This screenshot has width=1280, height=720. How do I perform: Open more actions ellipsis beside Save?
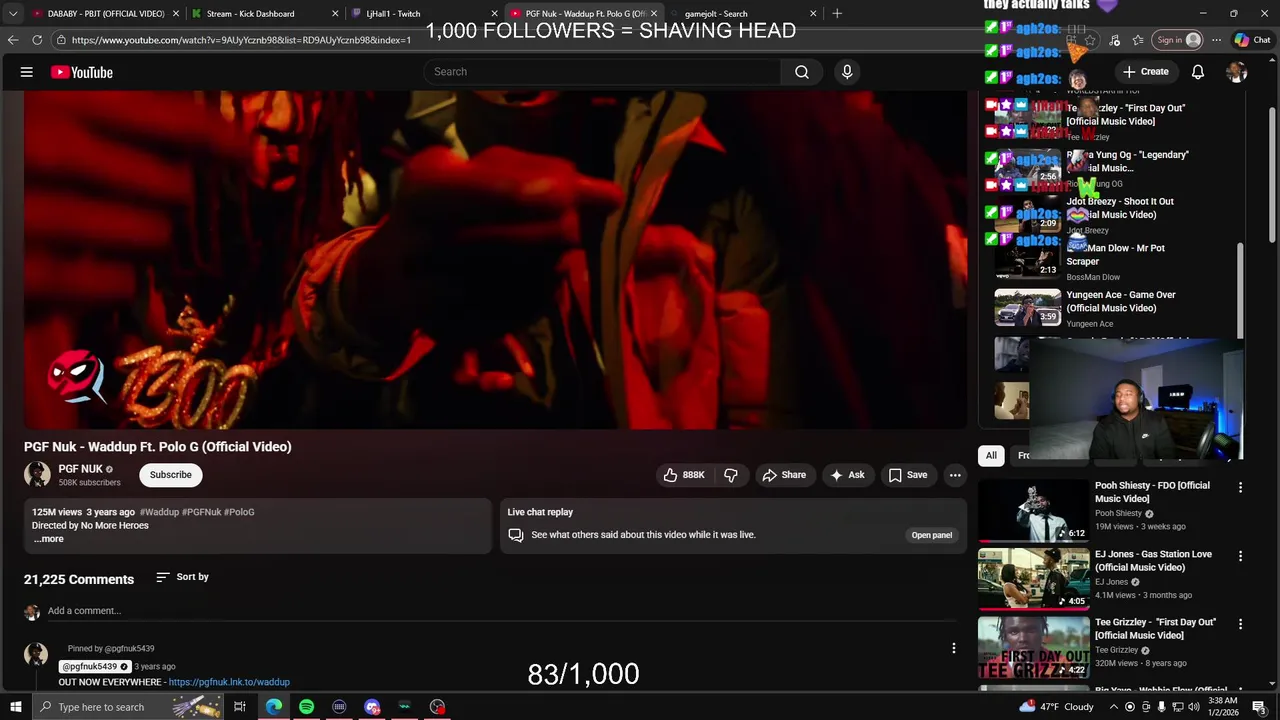(955, 475)
